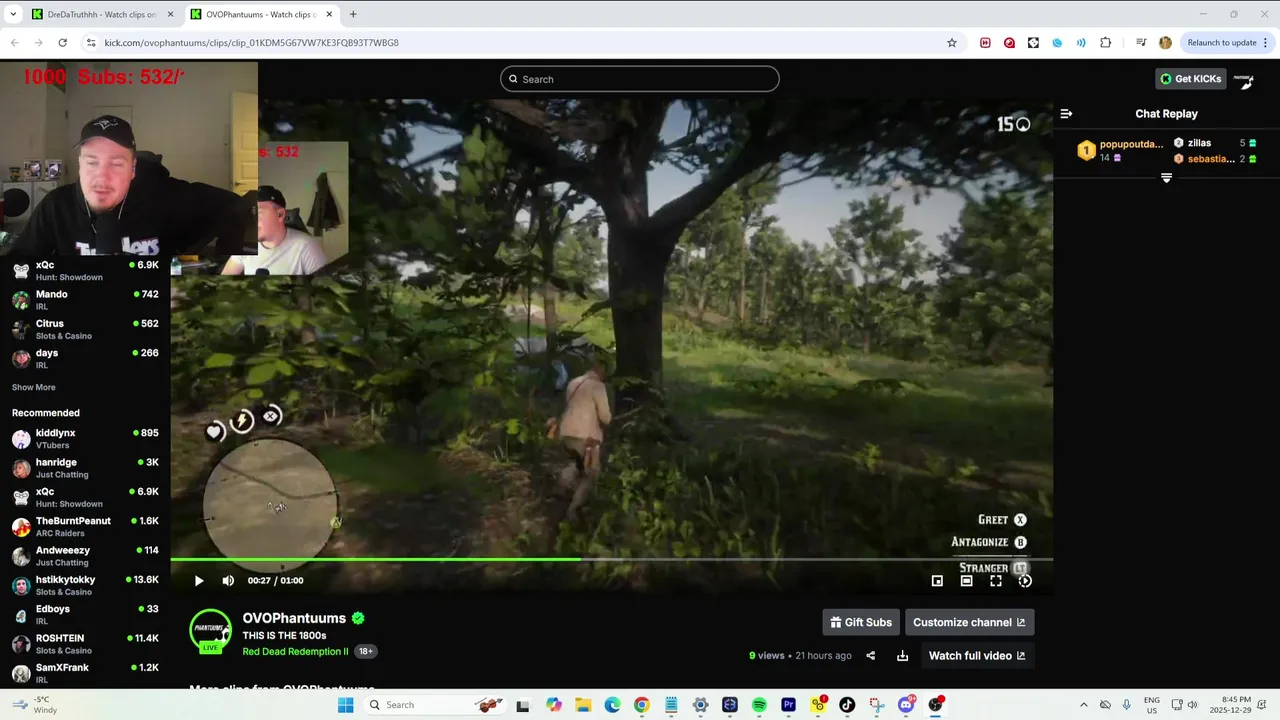Show hidden system tray icons

pyautogui.click(x=1084, y=705)
